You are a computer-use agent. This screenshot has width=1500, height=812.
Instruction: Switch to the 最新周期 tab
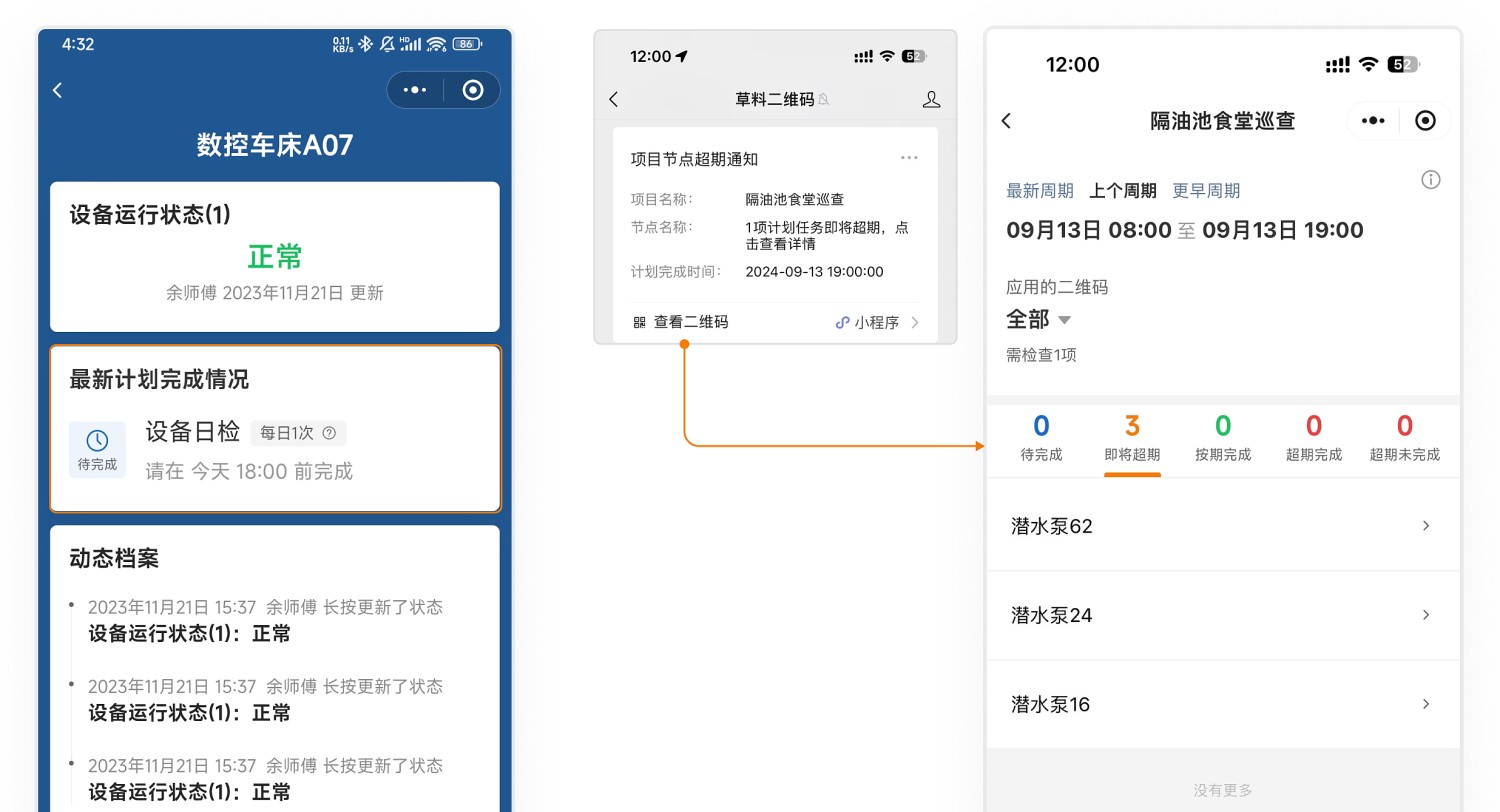(x=1039, y=191)
